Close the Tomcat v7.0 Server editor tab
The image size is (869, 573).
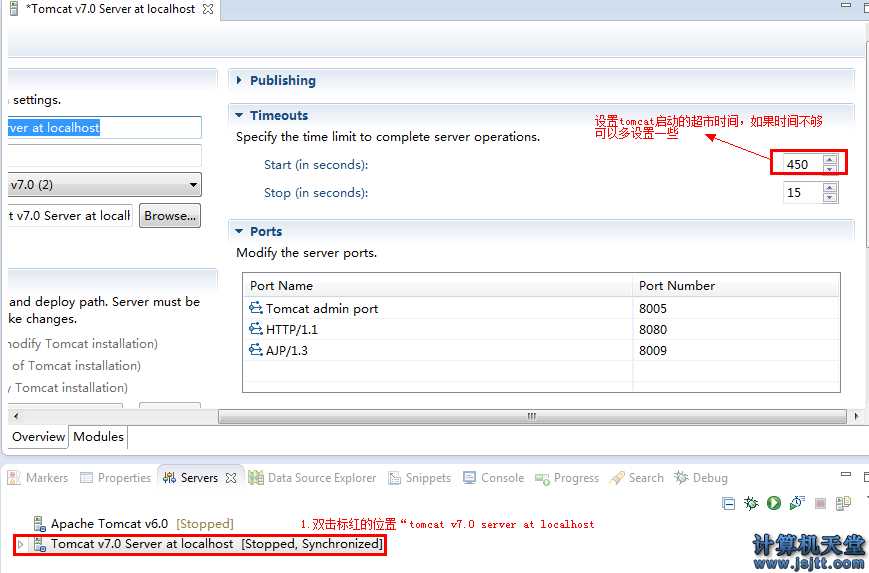click(x=208, y=9)
